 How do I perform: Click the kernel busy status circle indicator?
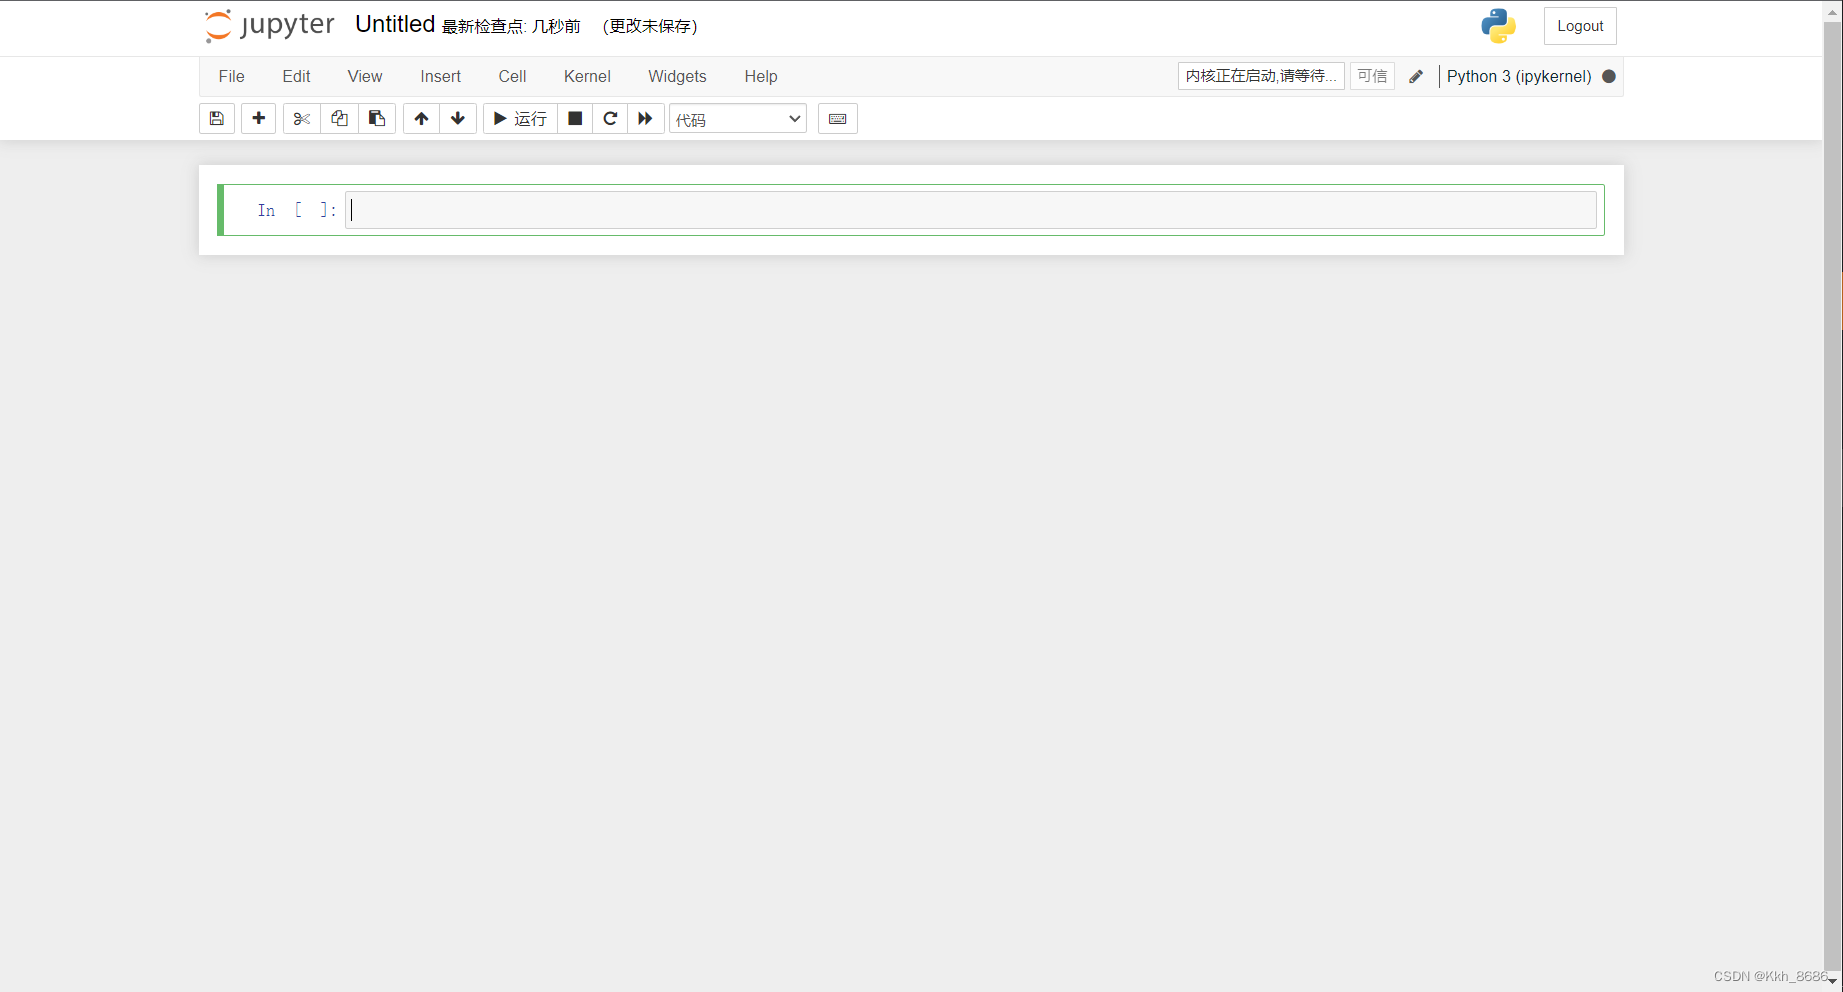(1609, 76)
